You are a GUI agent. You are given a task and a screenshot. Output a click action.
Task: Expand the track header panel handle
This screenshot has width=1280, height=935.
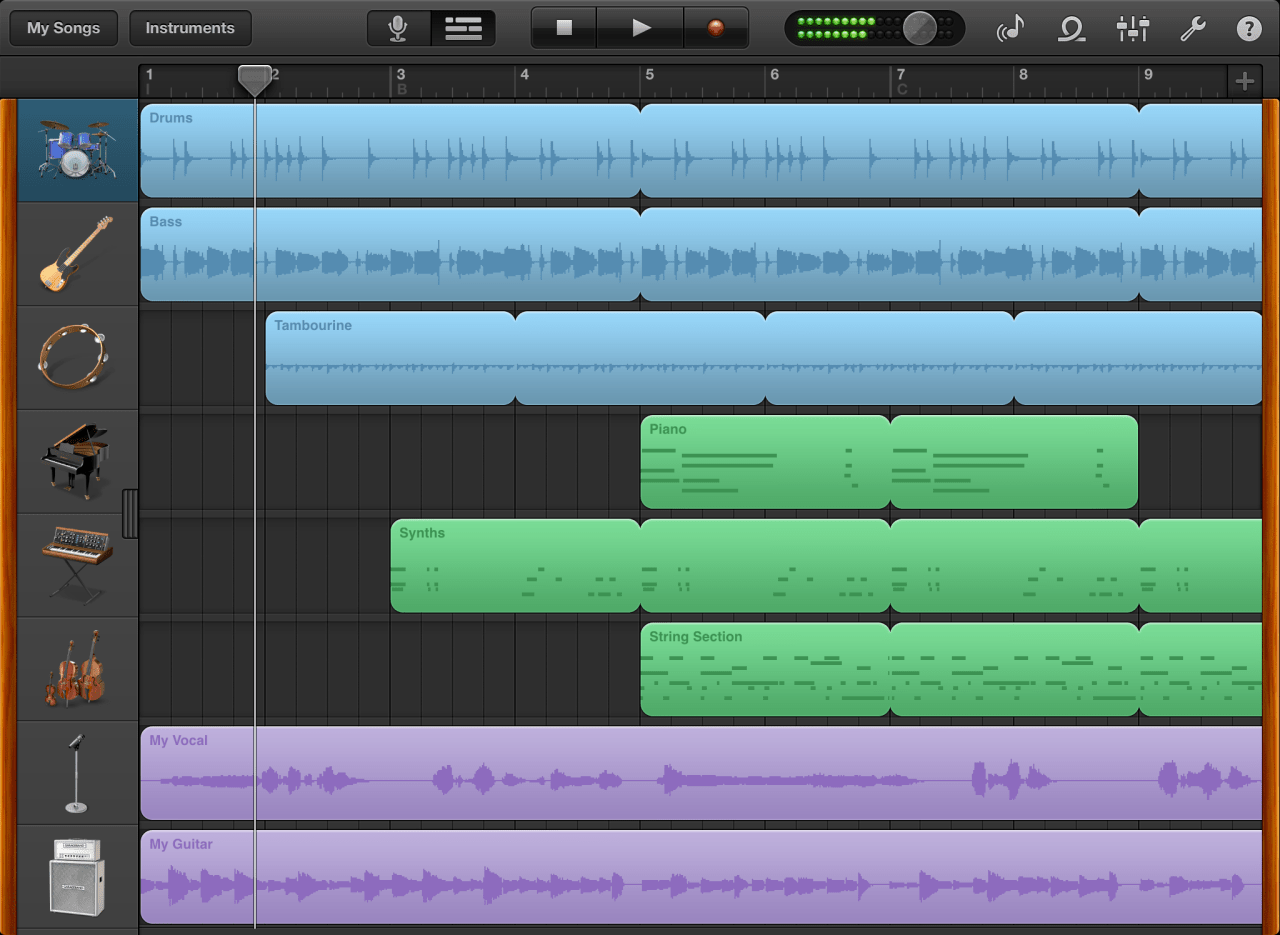click(x=131, y=512)
